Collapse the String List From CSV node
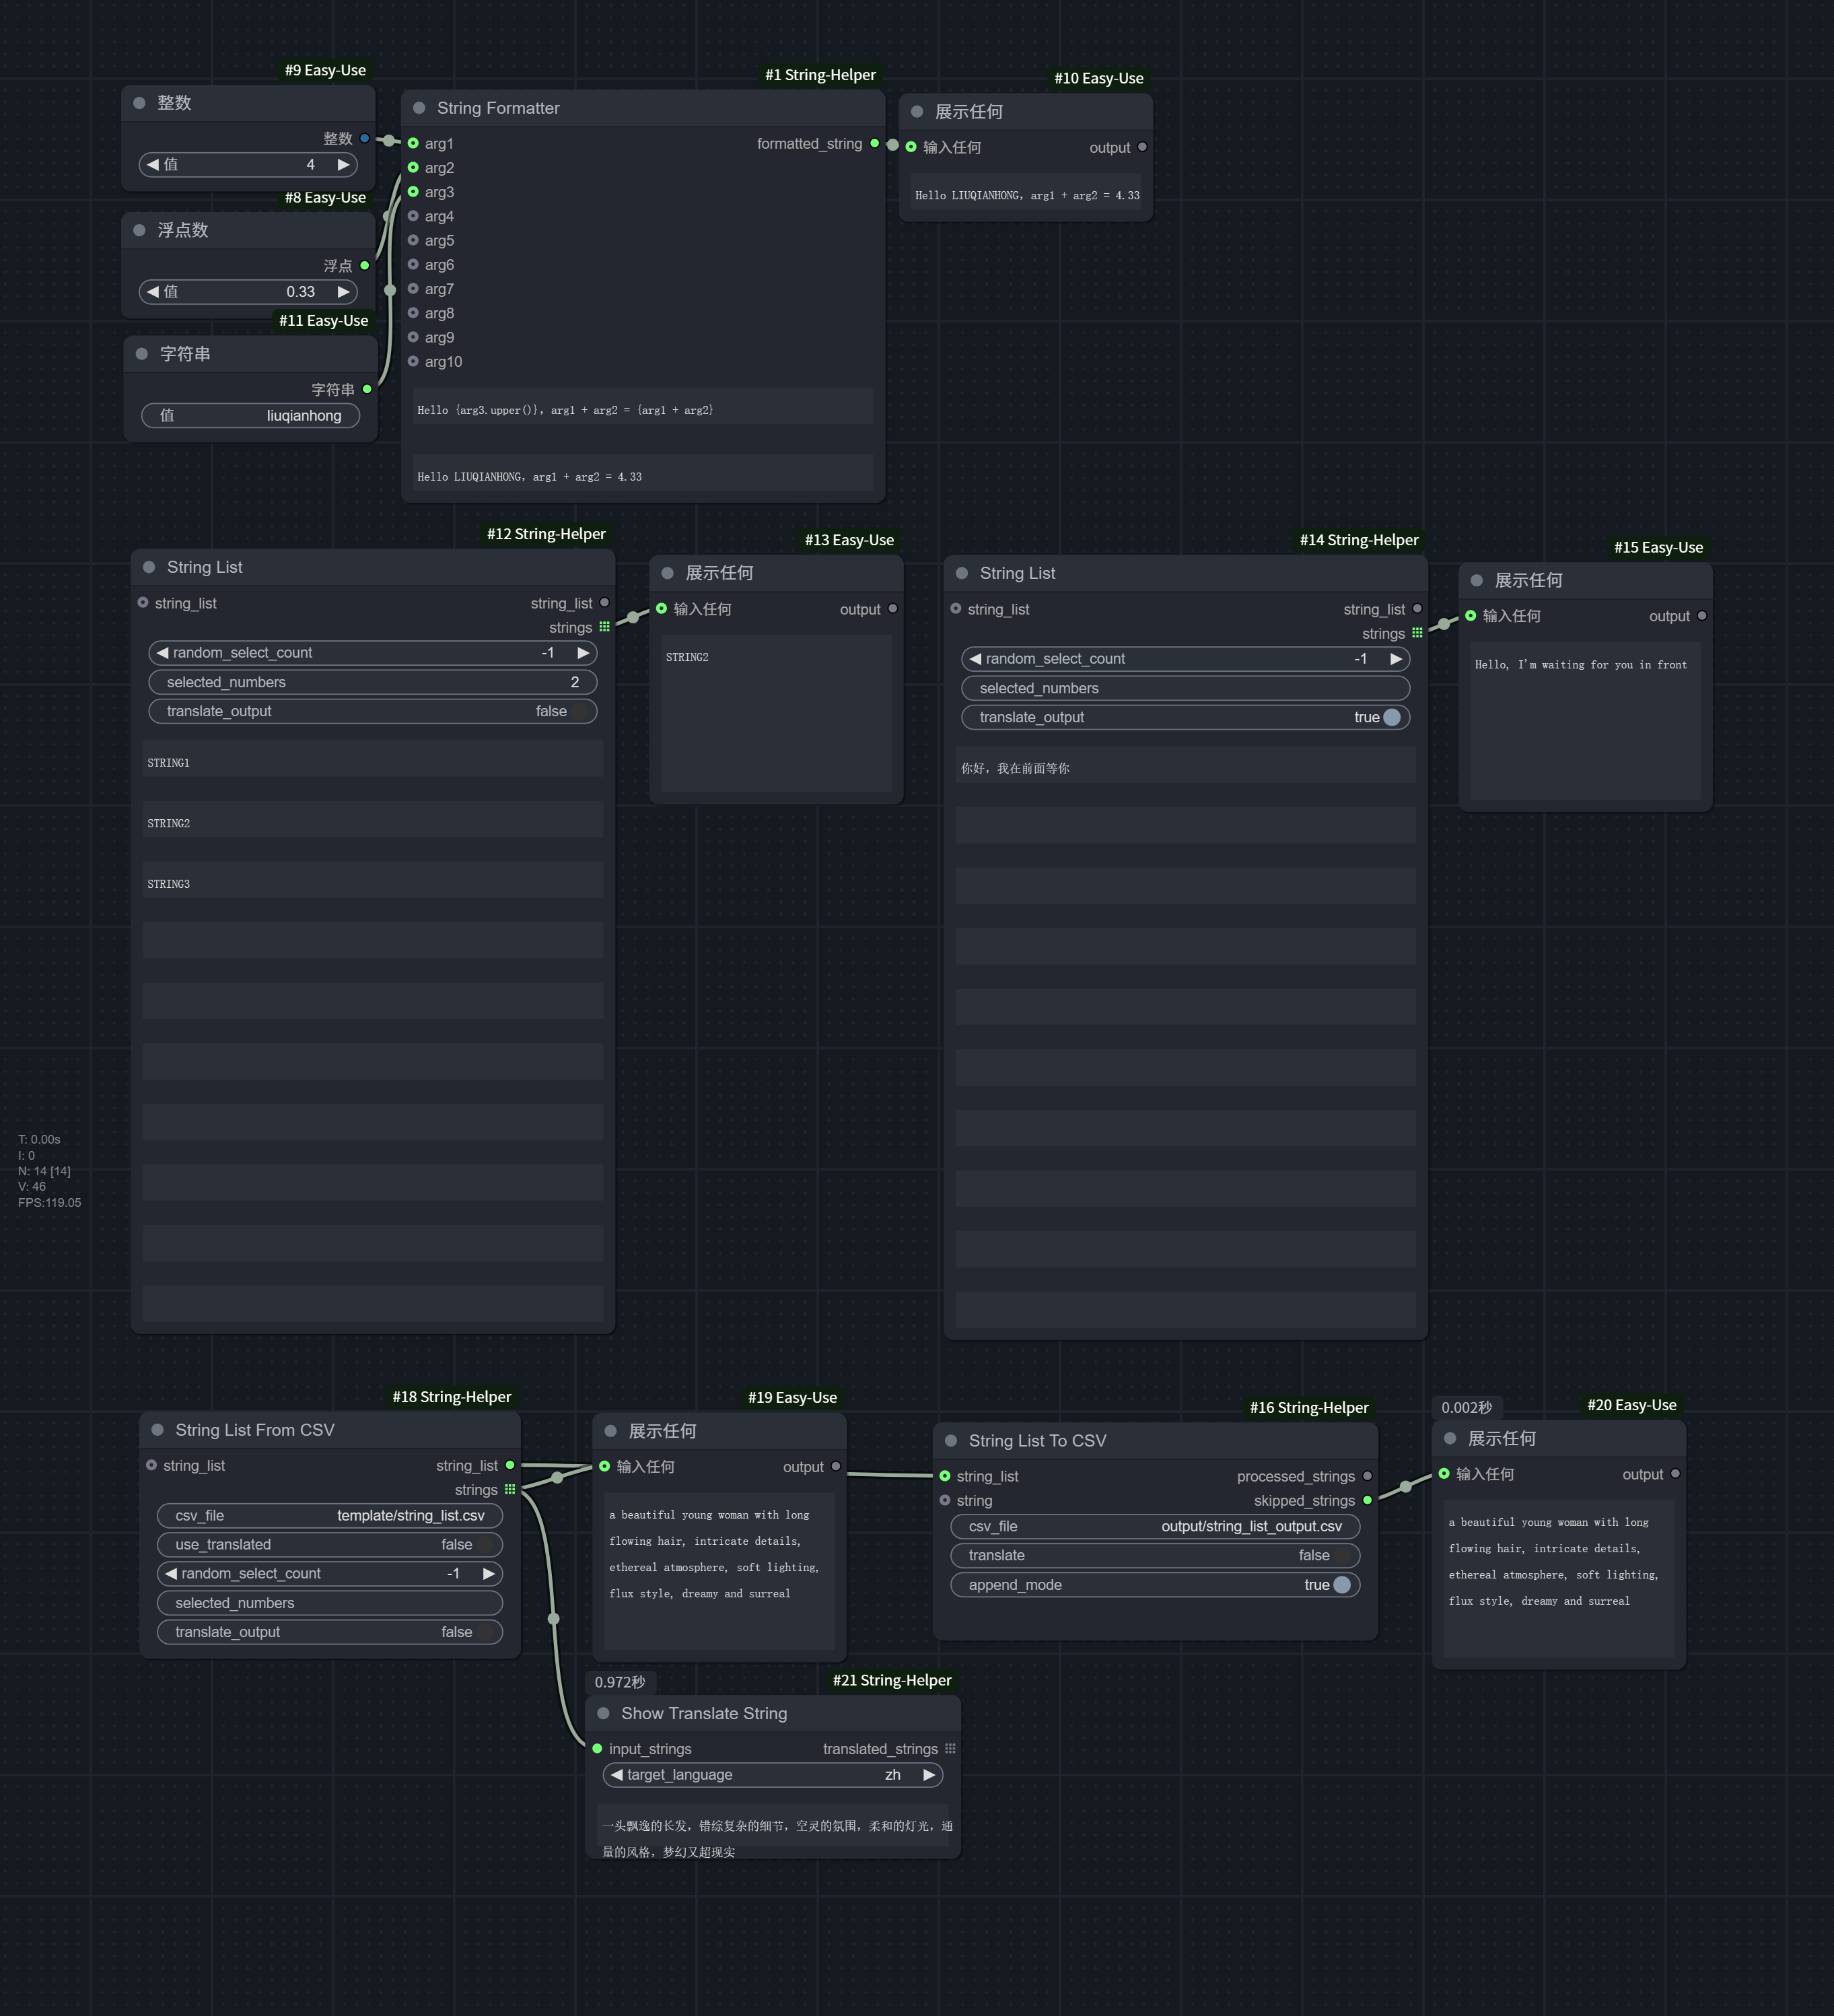The image size is (1834, 2016). (157, 1430)
